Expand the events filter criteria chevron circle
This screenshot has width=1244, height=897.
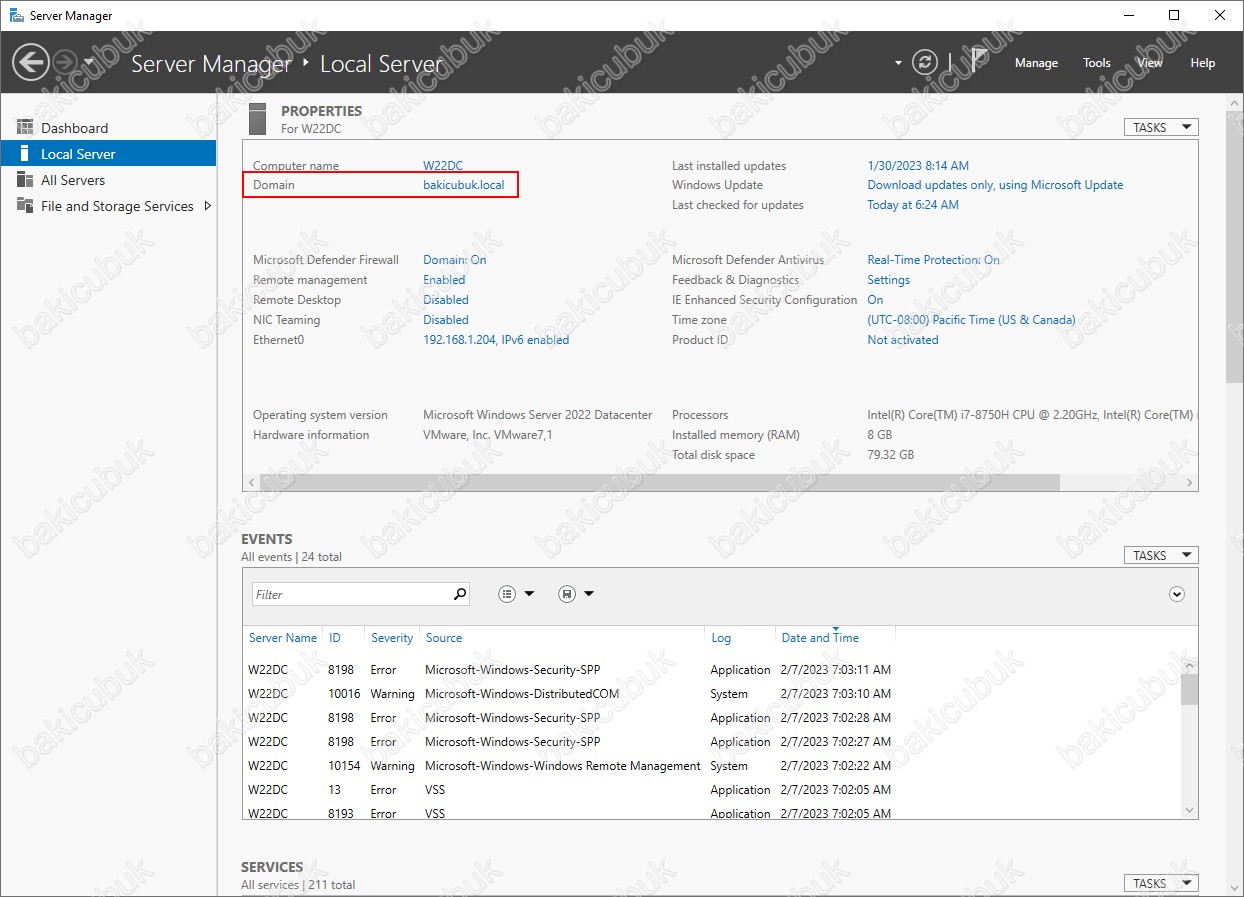(x=1177, y=594)
